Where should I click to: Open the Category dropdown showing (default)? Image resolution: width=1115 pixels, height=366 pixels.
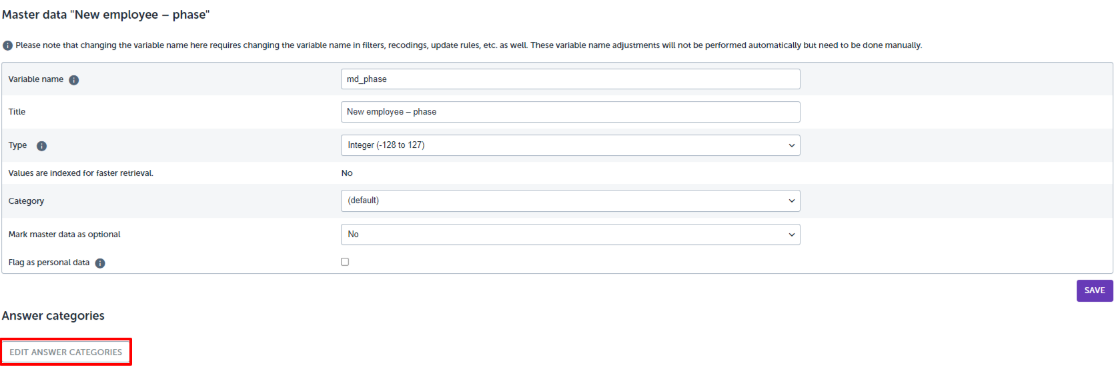coord(571,200)
